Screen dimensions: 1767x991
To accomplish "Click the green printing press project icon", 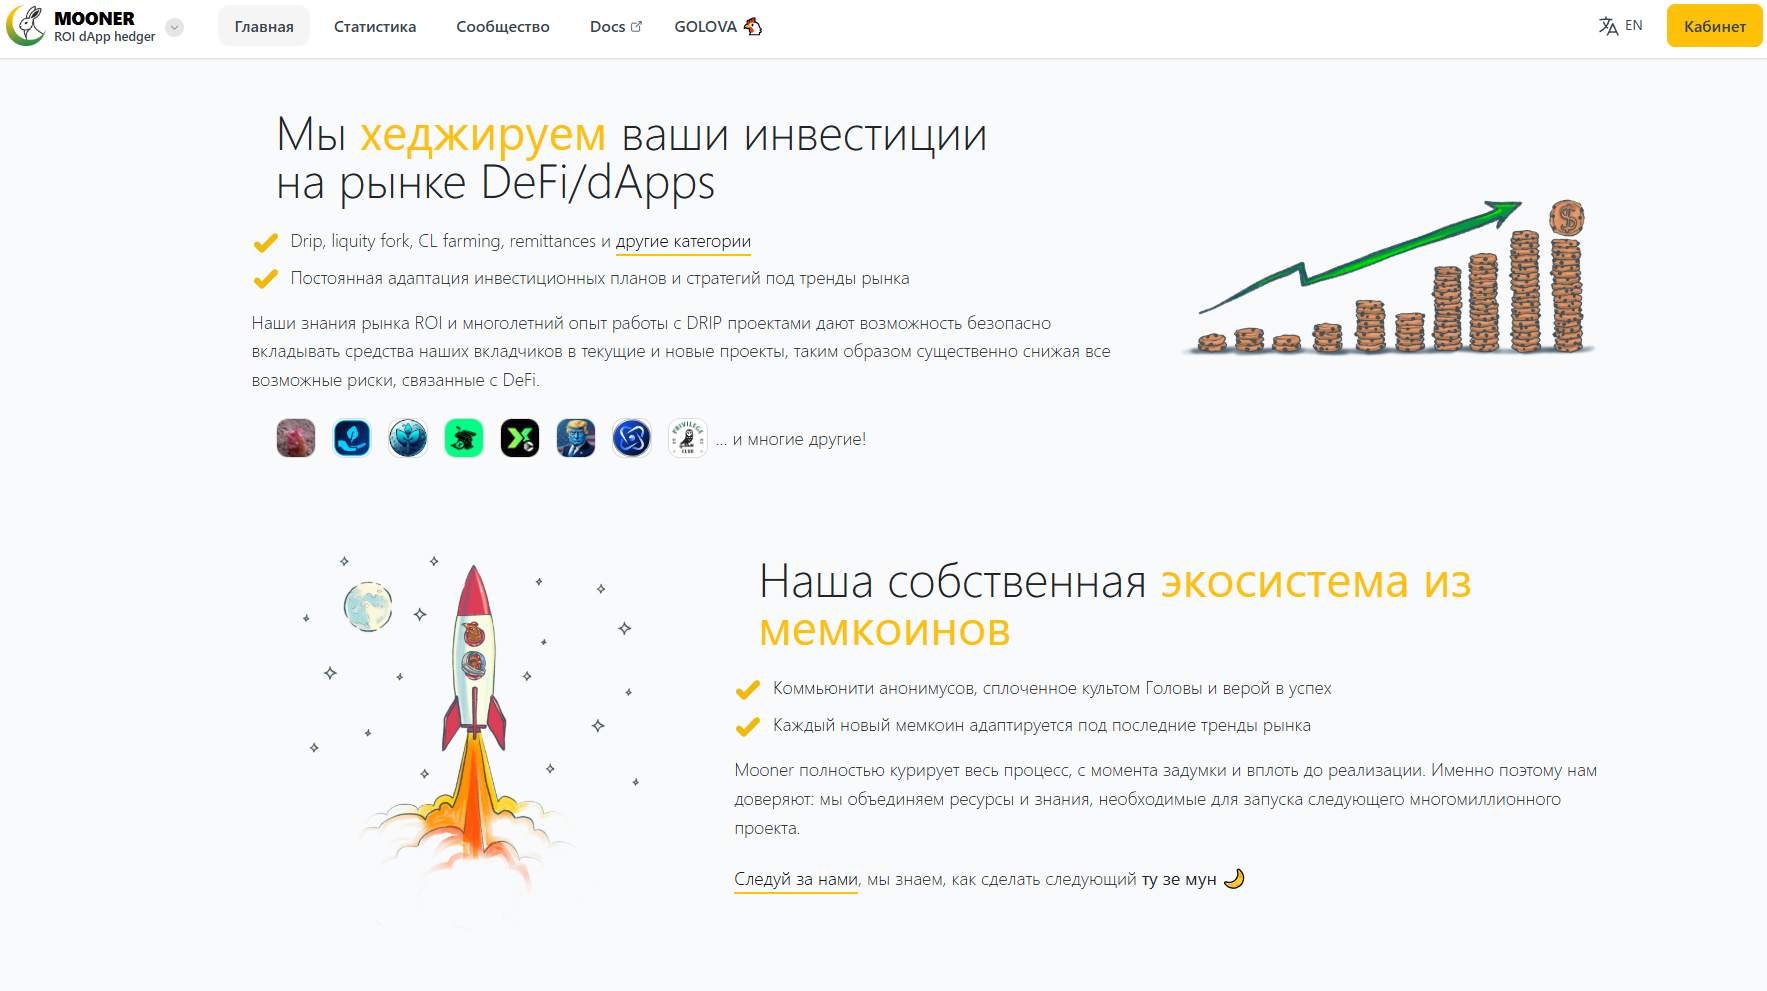I will (x=464, y=438).
